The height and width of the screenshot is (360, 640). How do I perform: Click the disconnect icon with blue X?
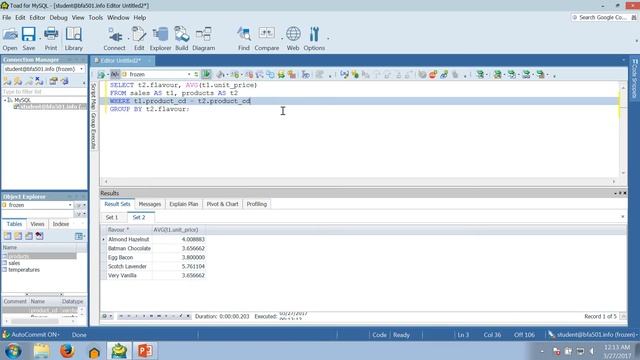[39, 81]
